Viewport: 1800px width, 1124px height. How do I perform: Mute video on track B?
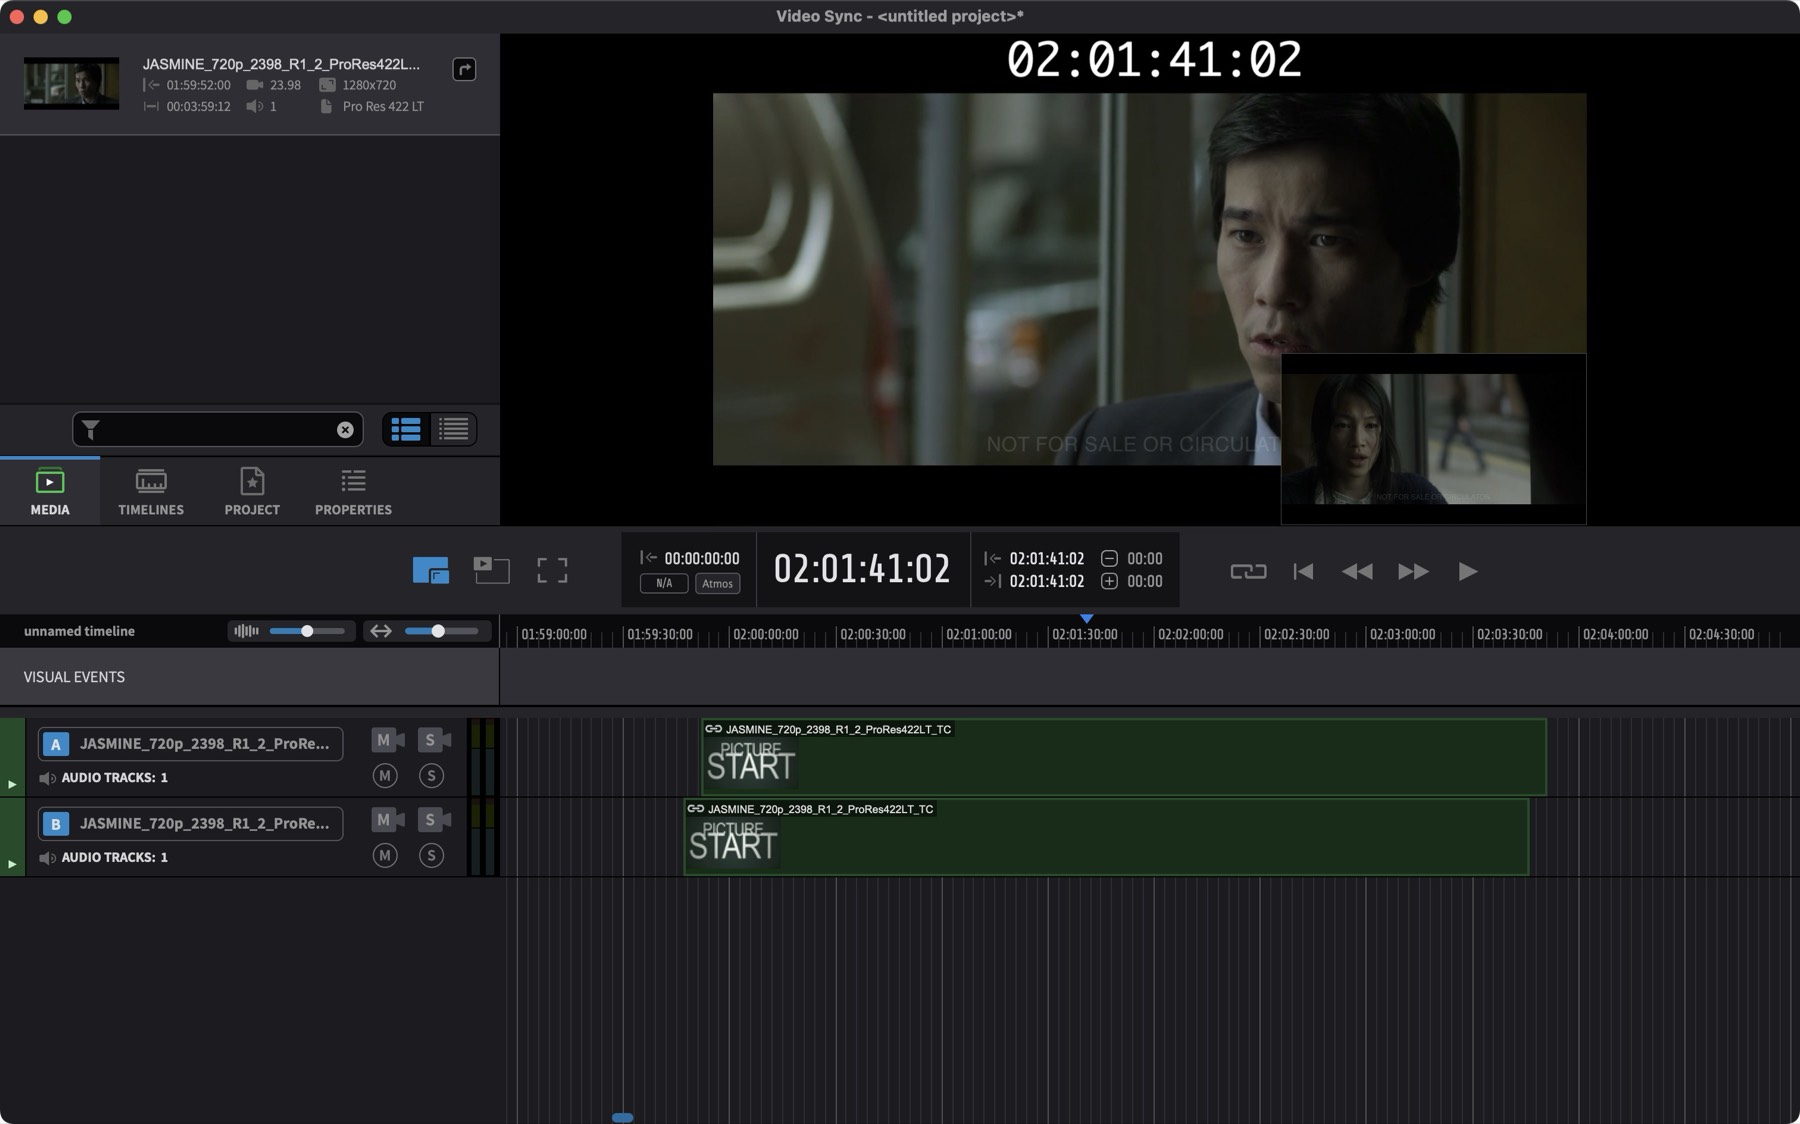[388, 820]
